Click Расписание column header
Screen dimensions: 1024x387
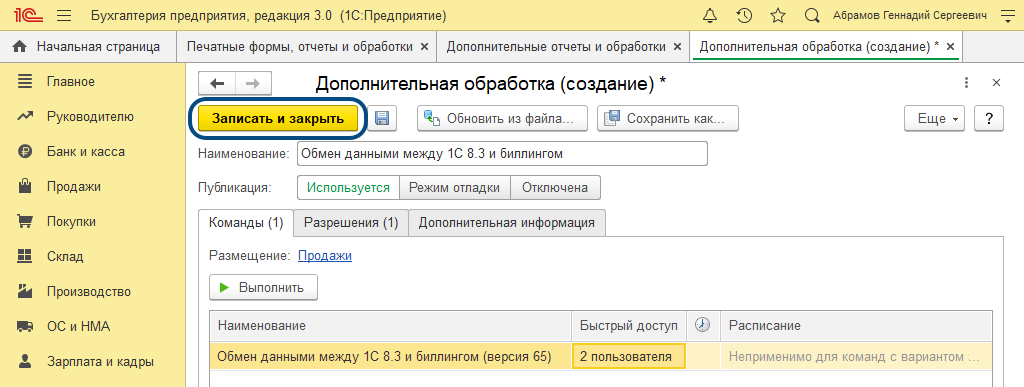click(x=856, y=325)
